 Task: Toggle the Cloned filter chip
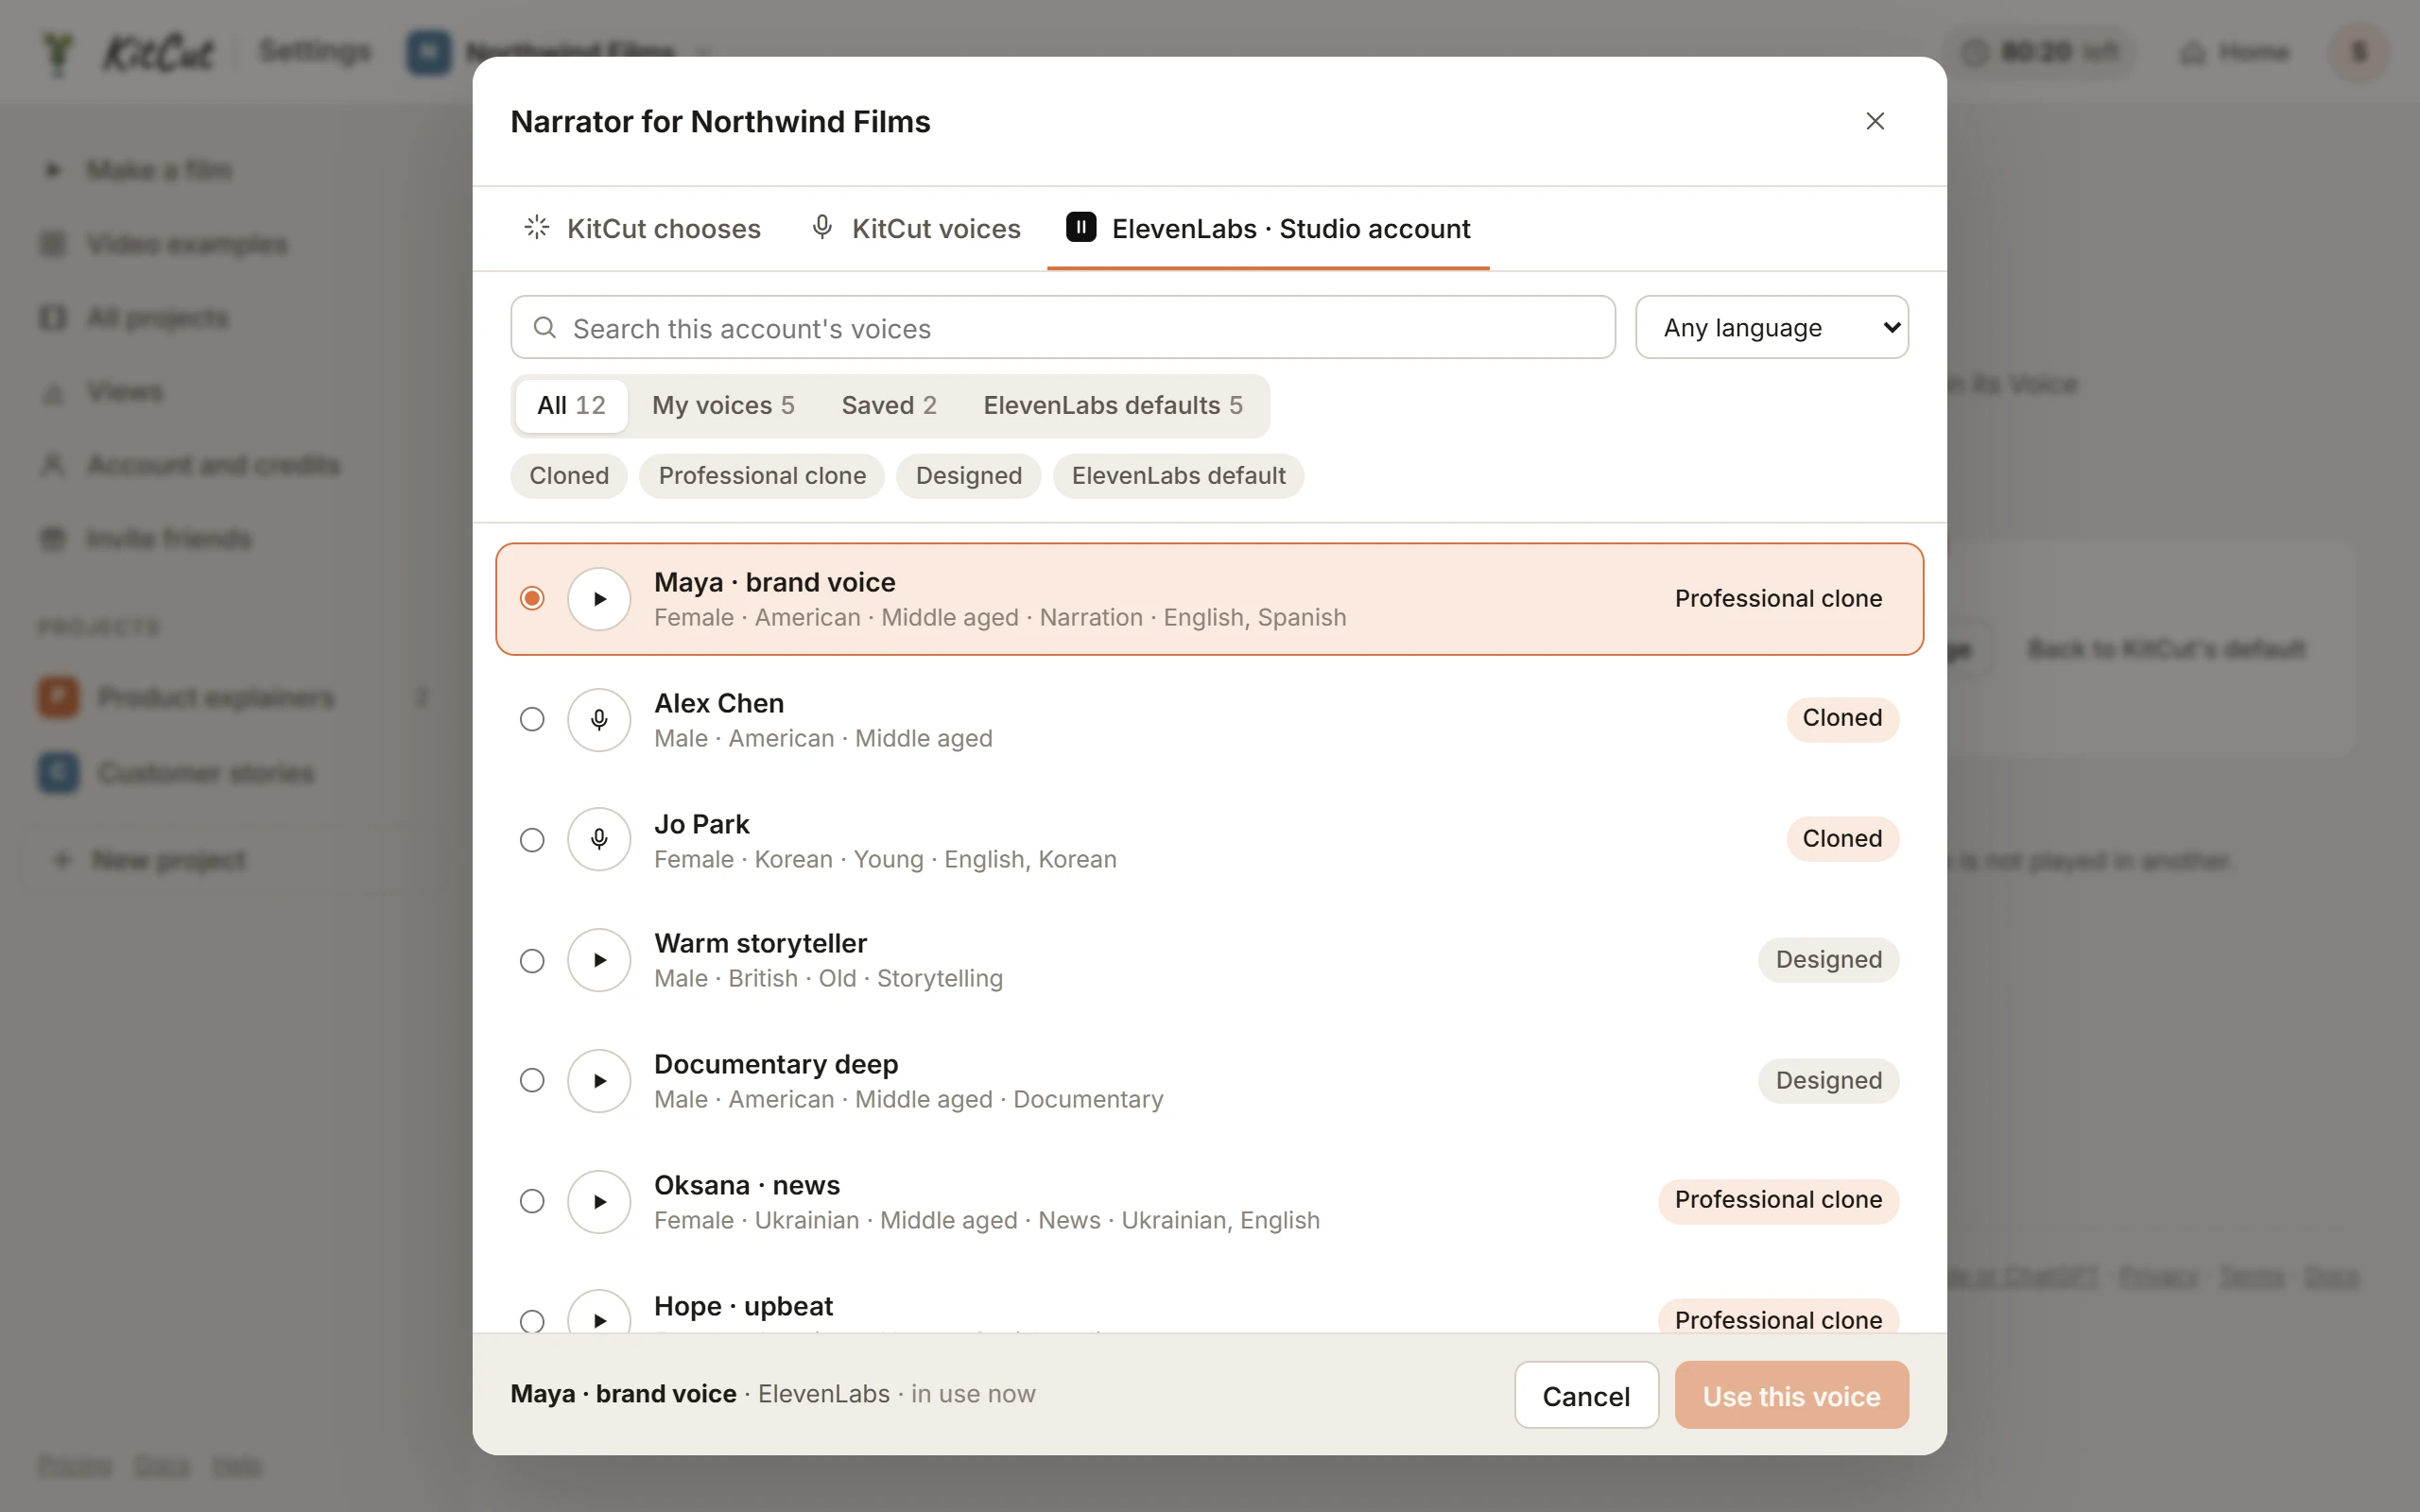pos(569,476)
